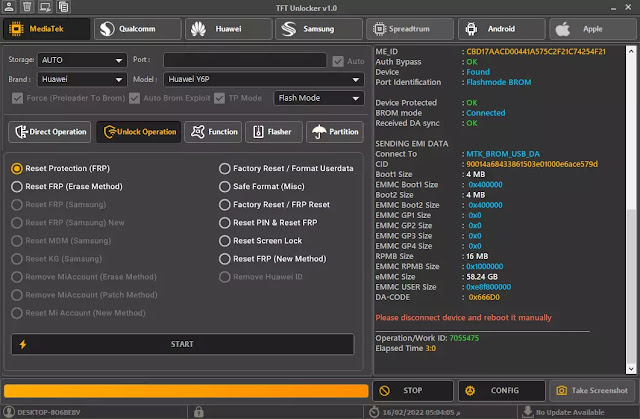This screenshot has height=419, width=640.
Task: Click the DESKTOP-BO6BEBV user icon
Action: [x=9, y=412]
